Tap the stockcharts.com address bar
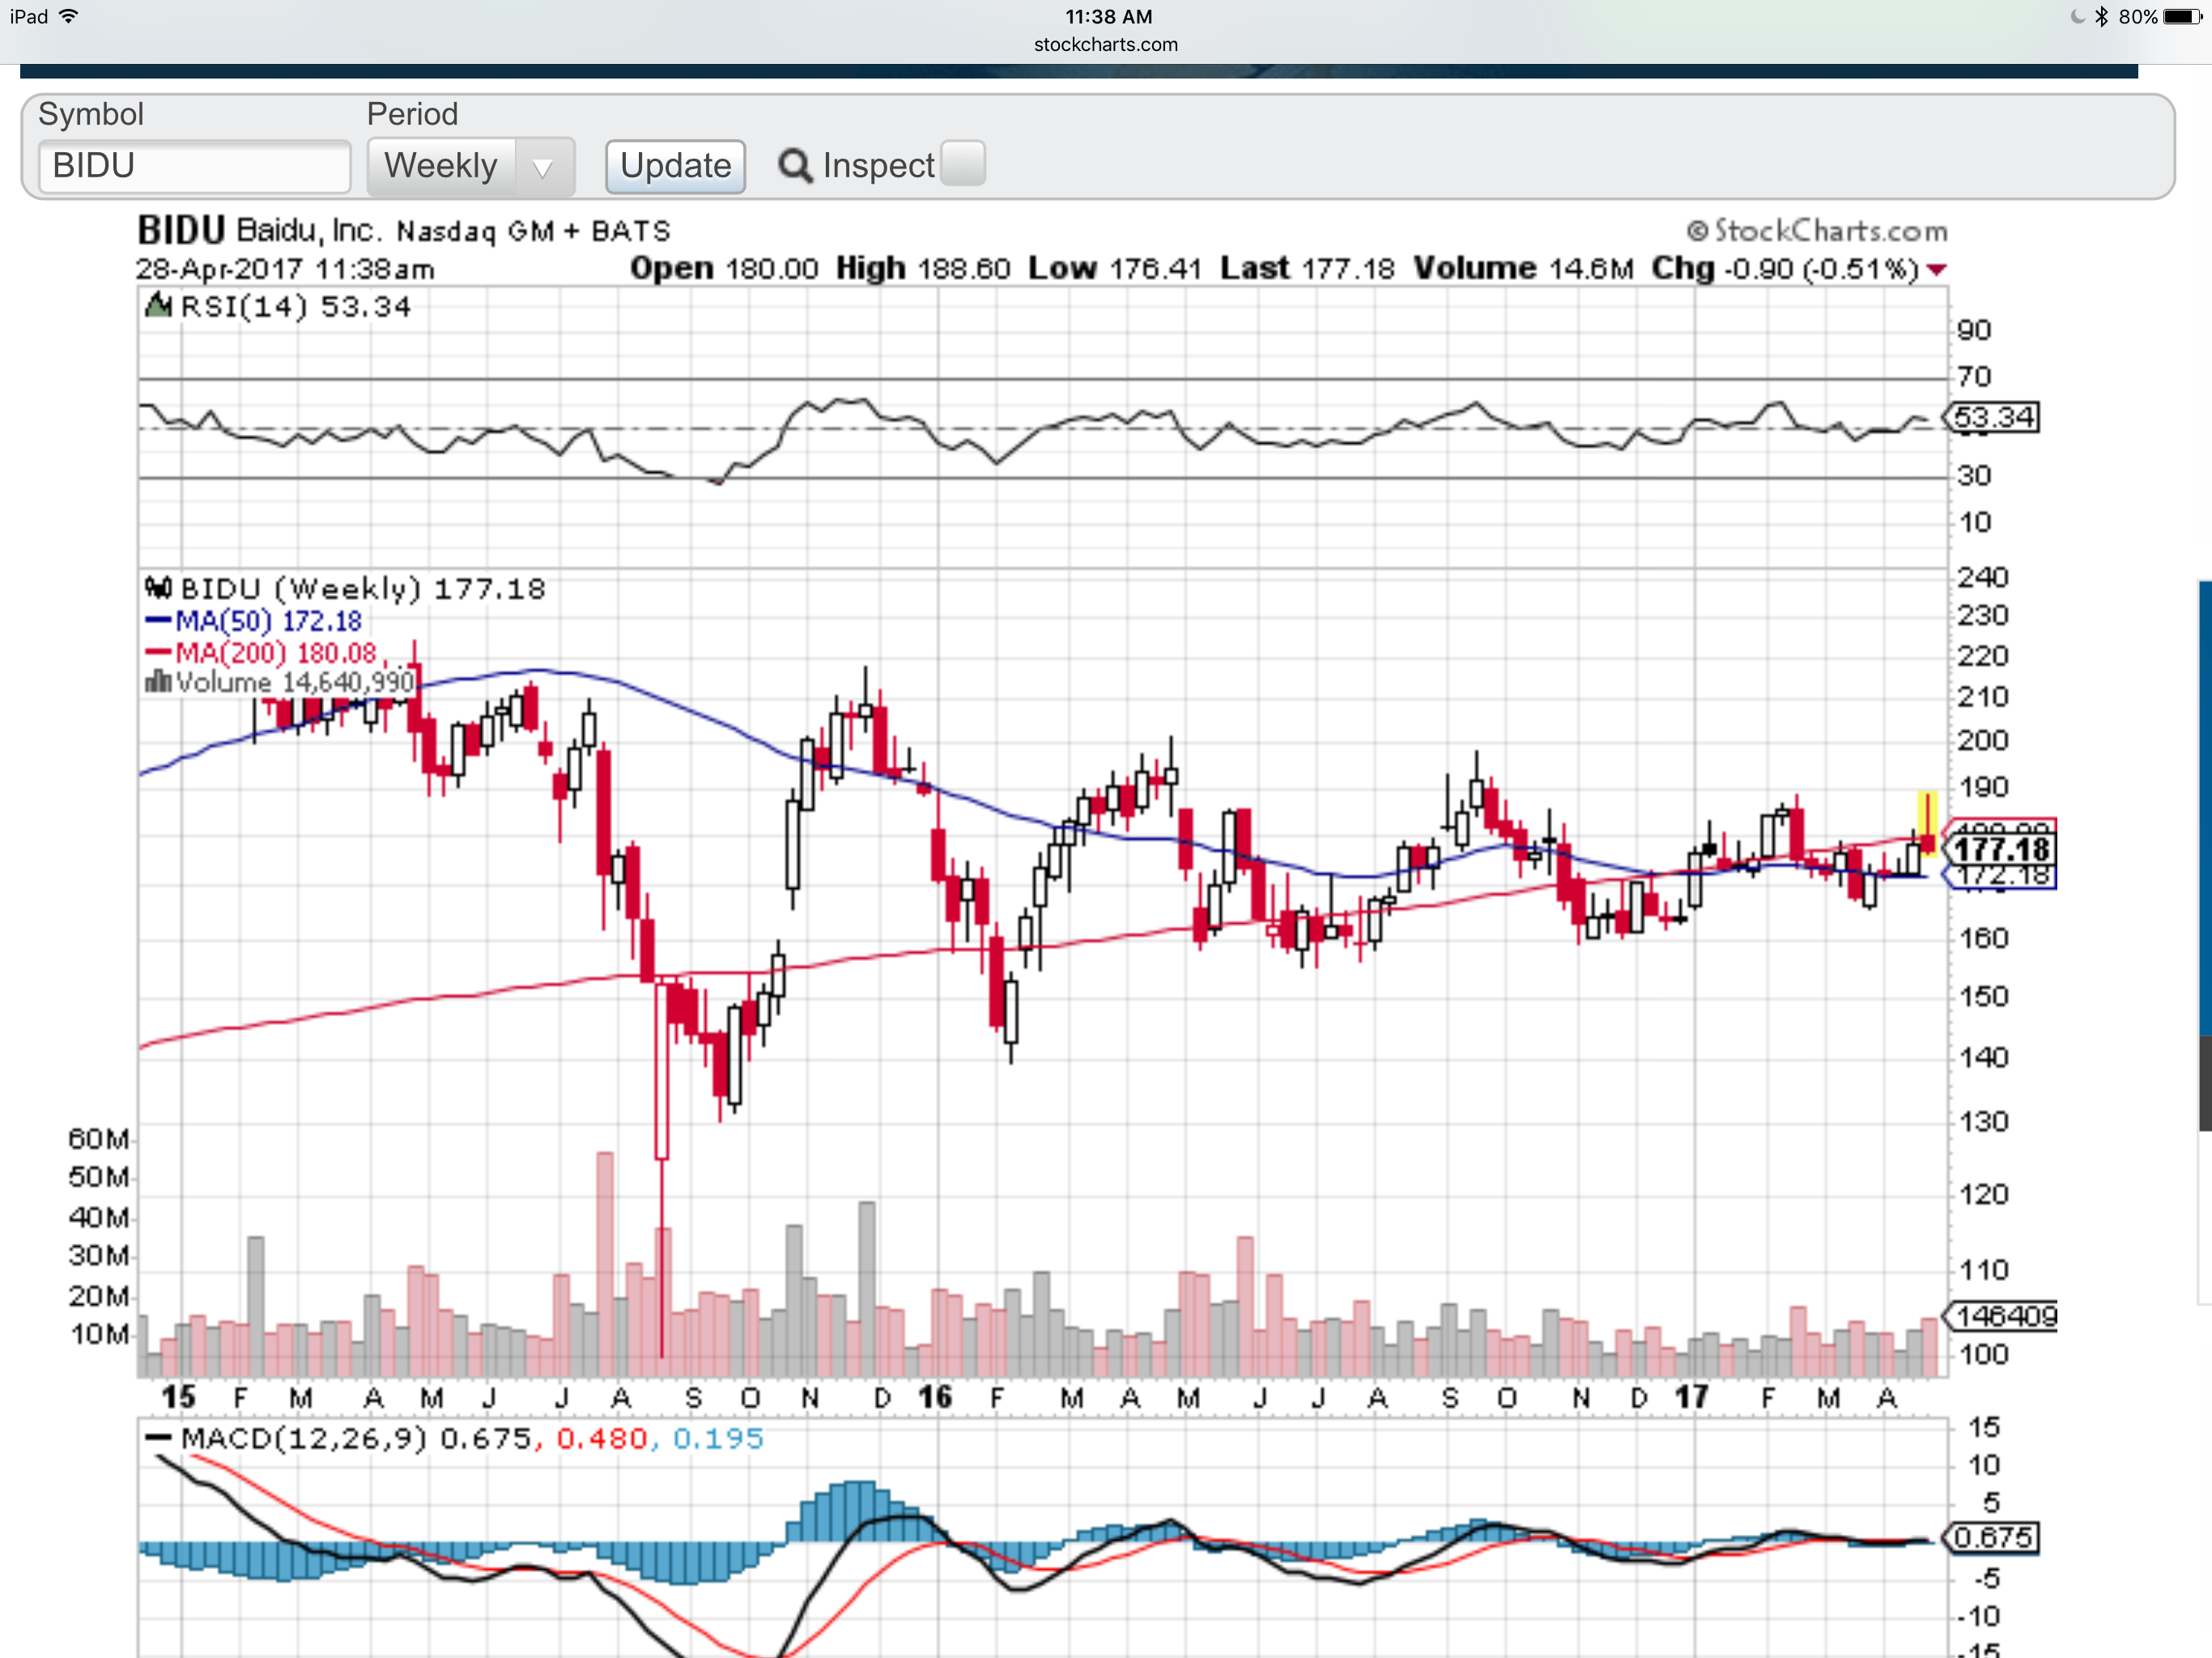The width and height of the screenshot is (2212, 1658). tap(1105, 44)
